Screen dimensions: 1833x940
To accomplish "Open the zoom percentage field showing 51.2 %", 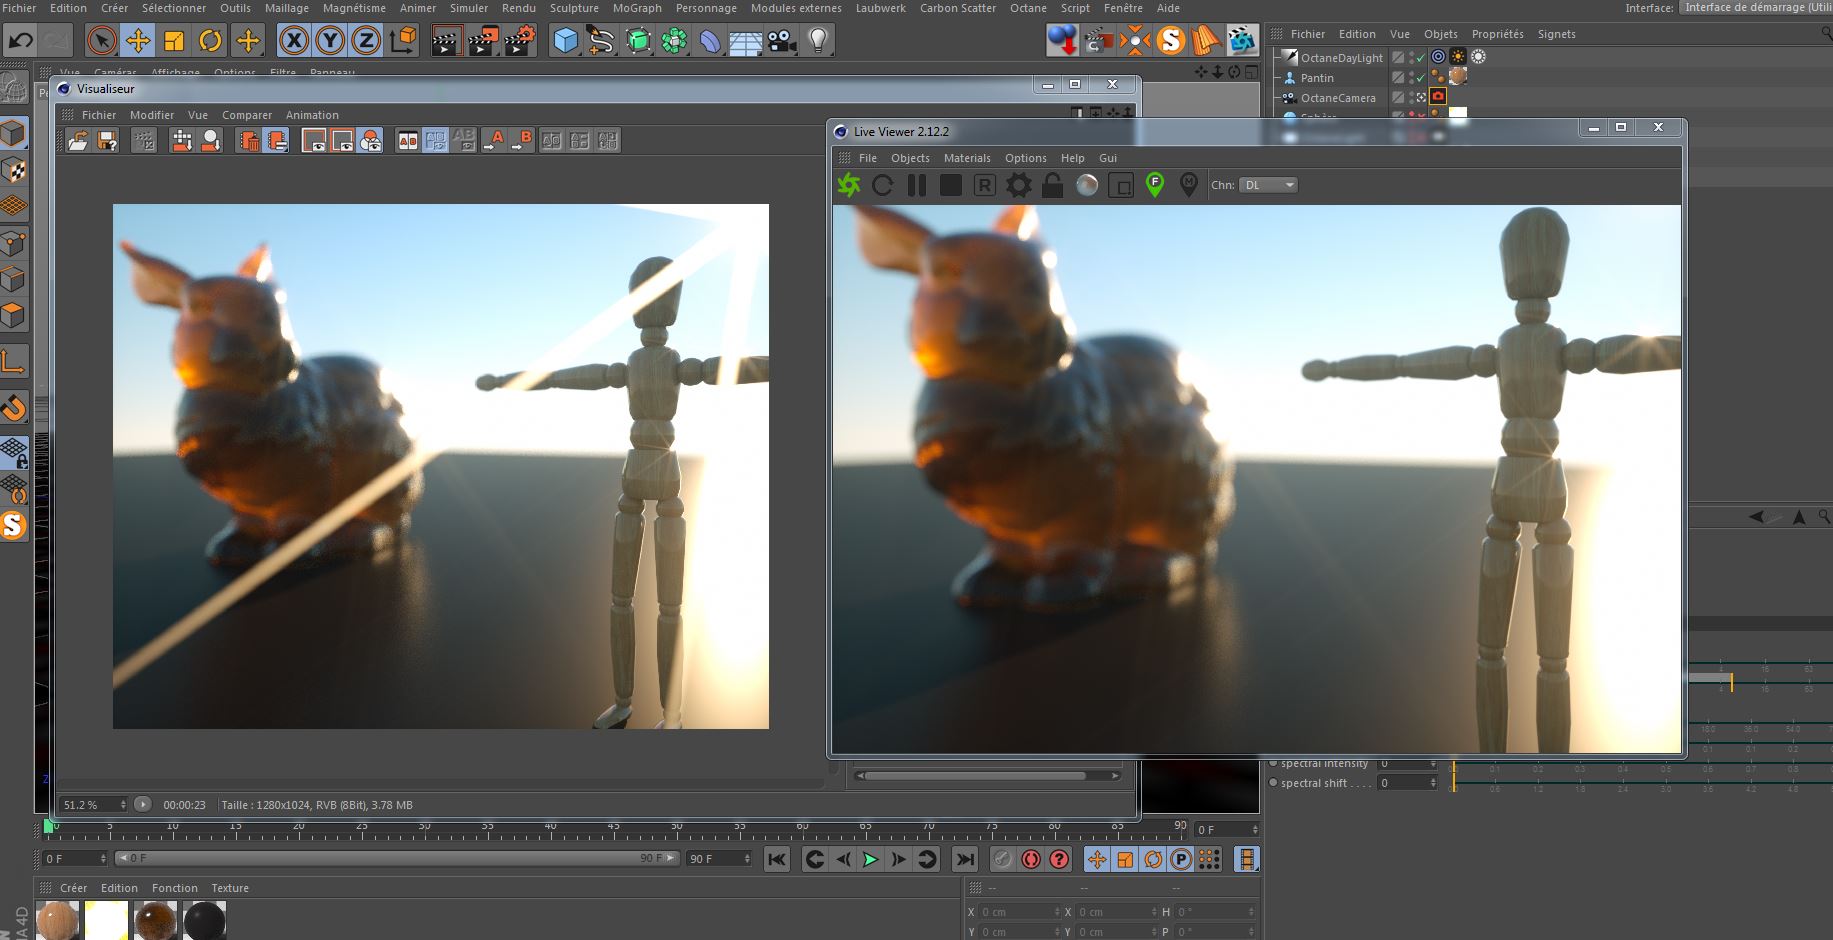I will point(93,805).
